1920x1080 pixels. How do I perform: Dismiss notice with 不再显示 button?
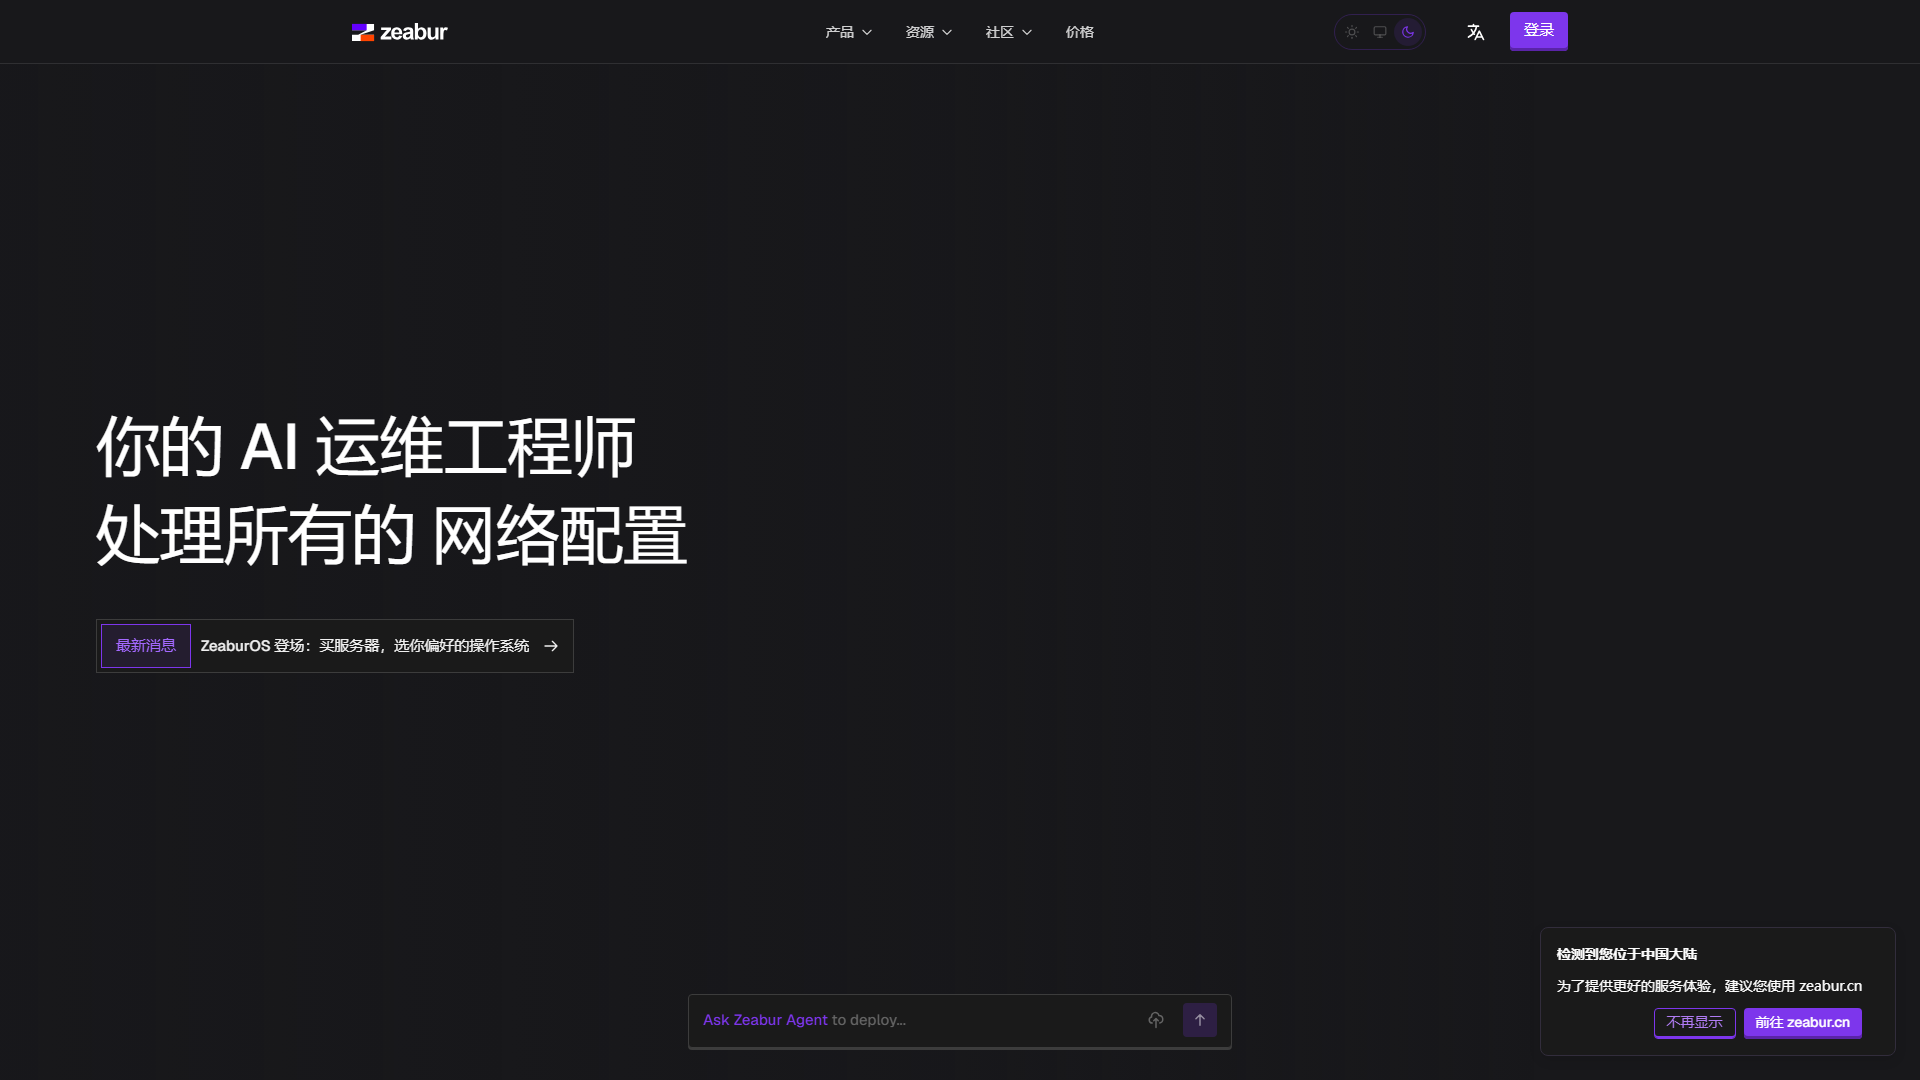coord(1695,1022)
